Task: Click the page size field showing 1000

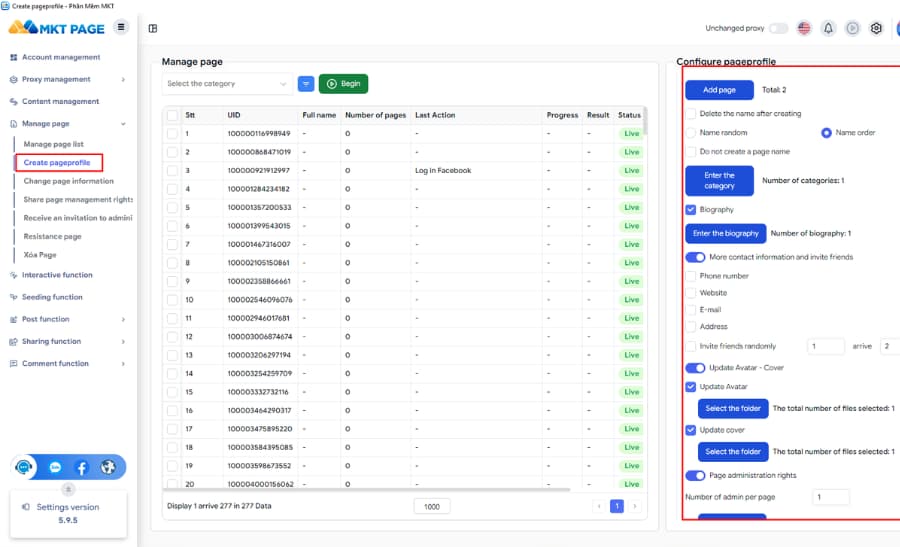Action: (432, 507)
